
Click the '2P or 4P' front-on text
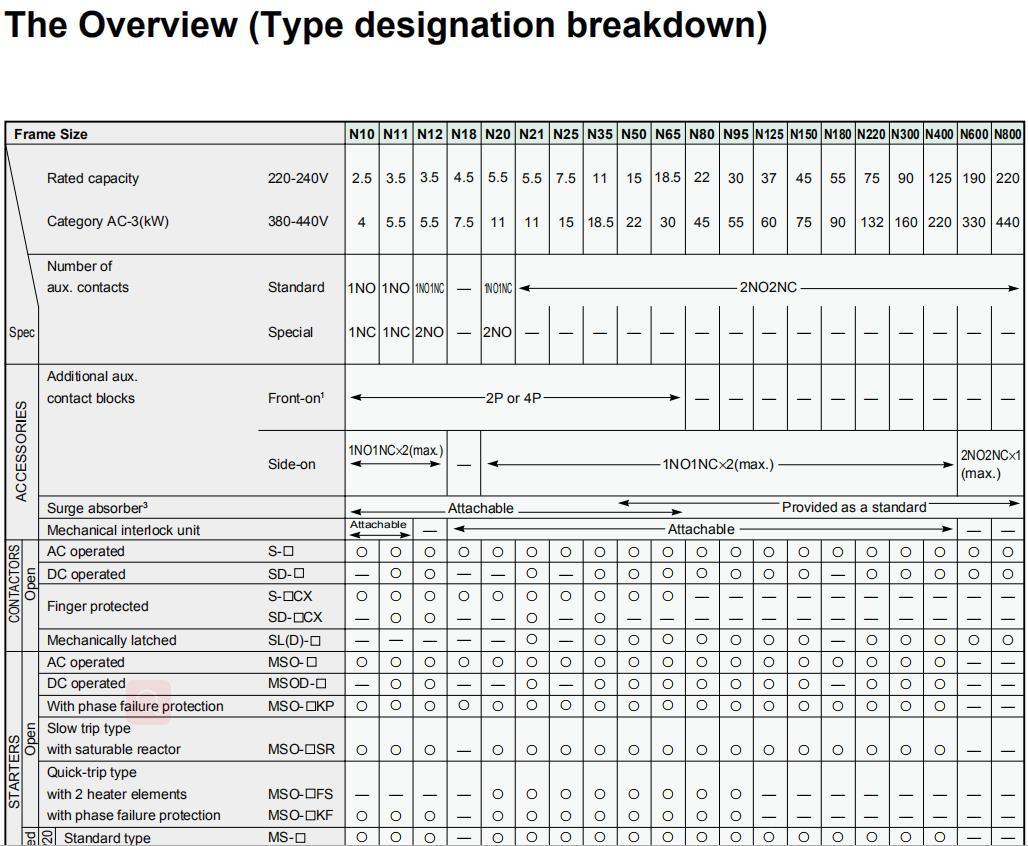point(513,398)
